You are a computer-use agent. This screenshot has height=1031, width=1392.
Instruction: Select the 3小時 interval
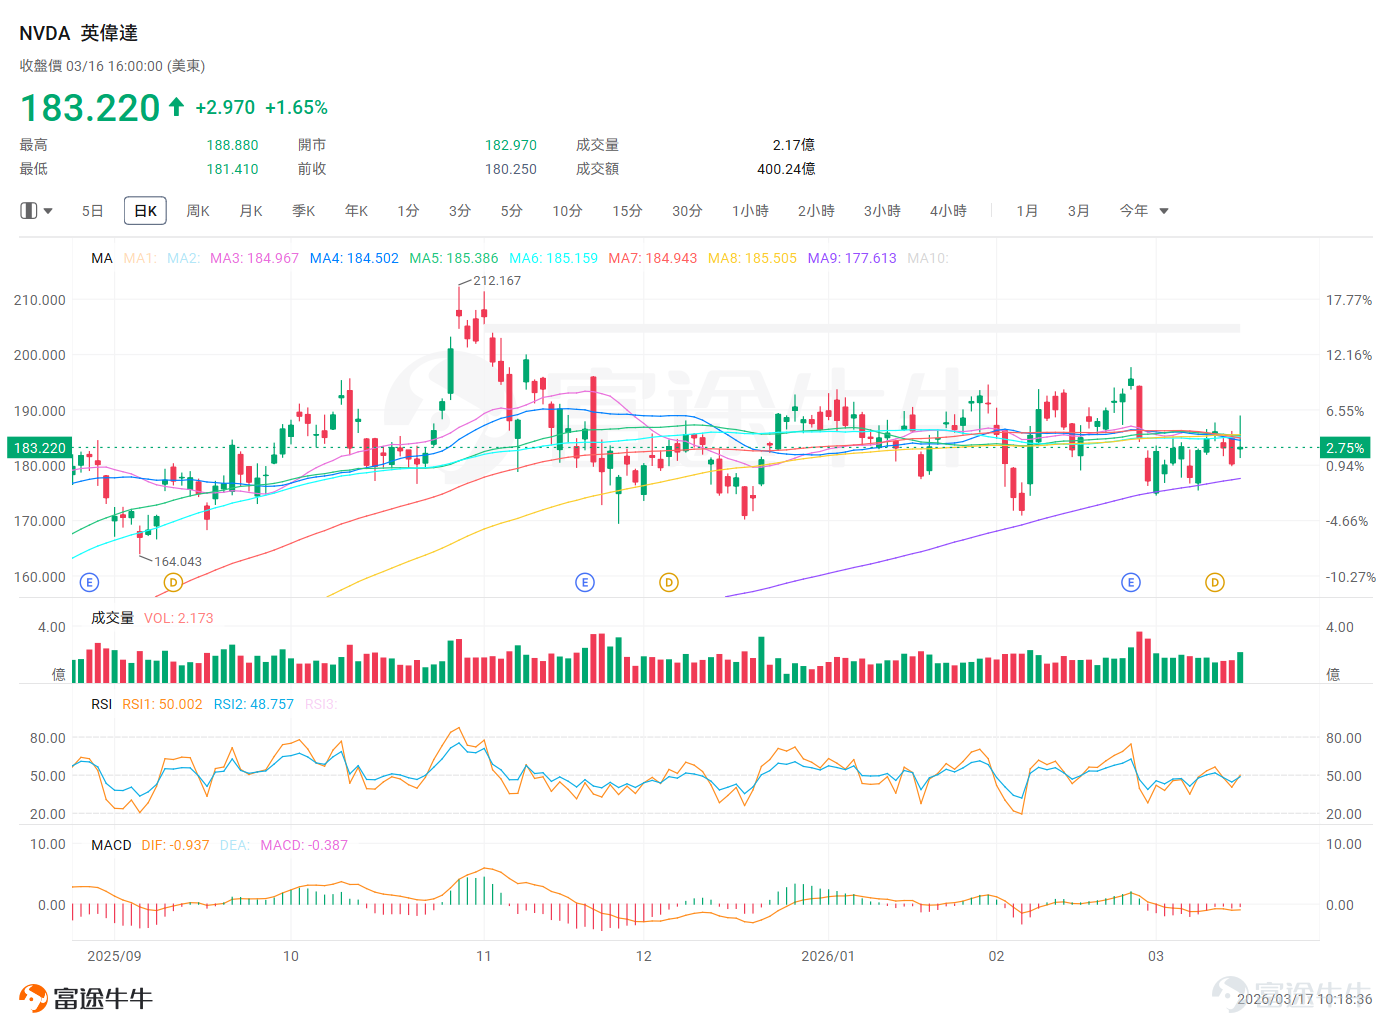point(882,211)
